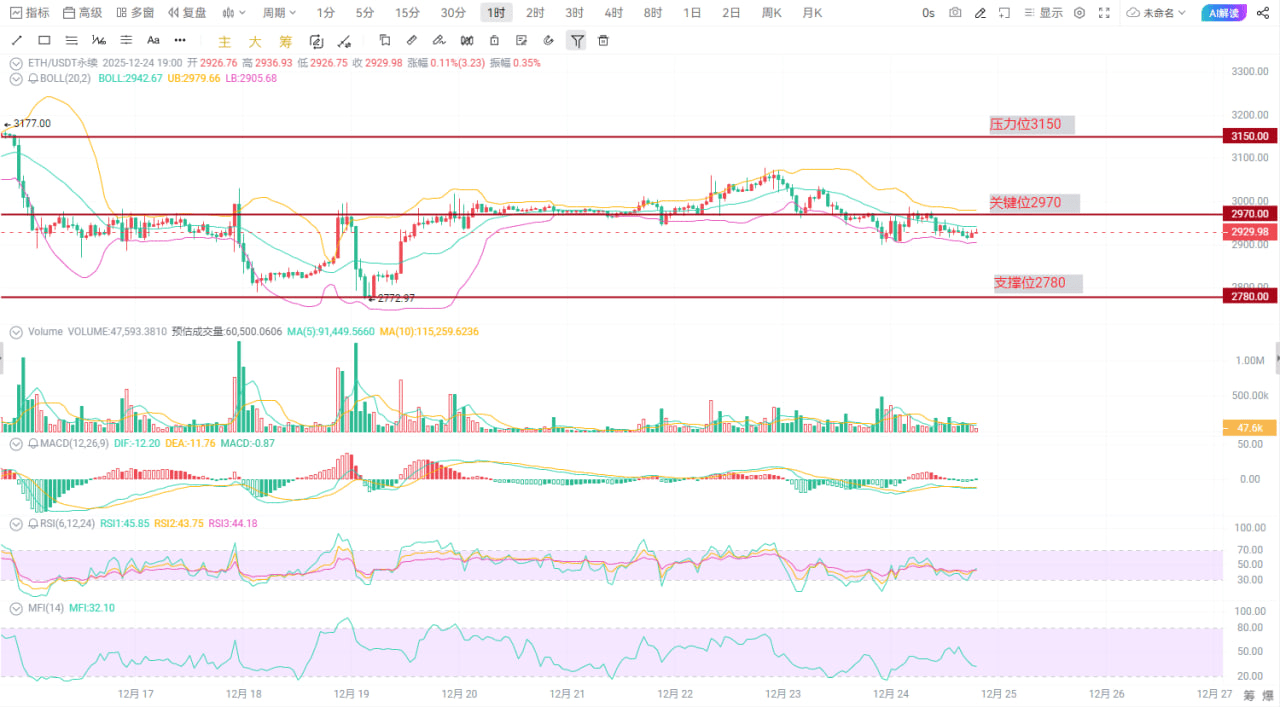
Task: Select the 8时 timeframe
Action: 652,13
